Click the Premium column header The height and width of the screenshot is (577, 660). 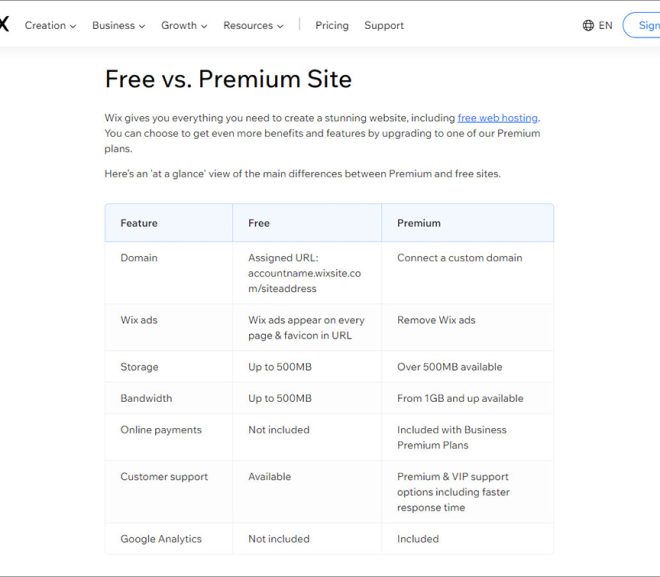tap(419, 223)
